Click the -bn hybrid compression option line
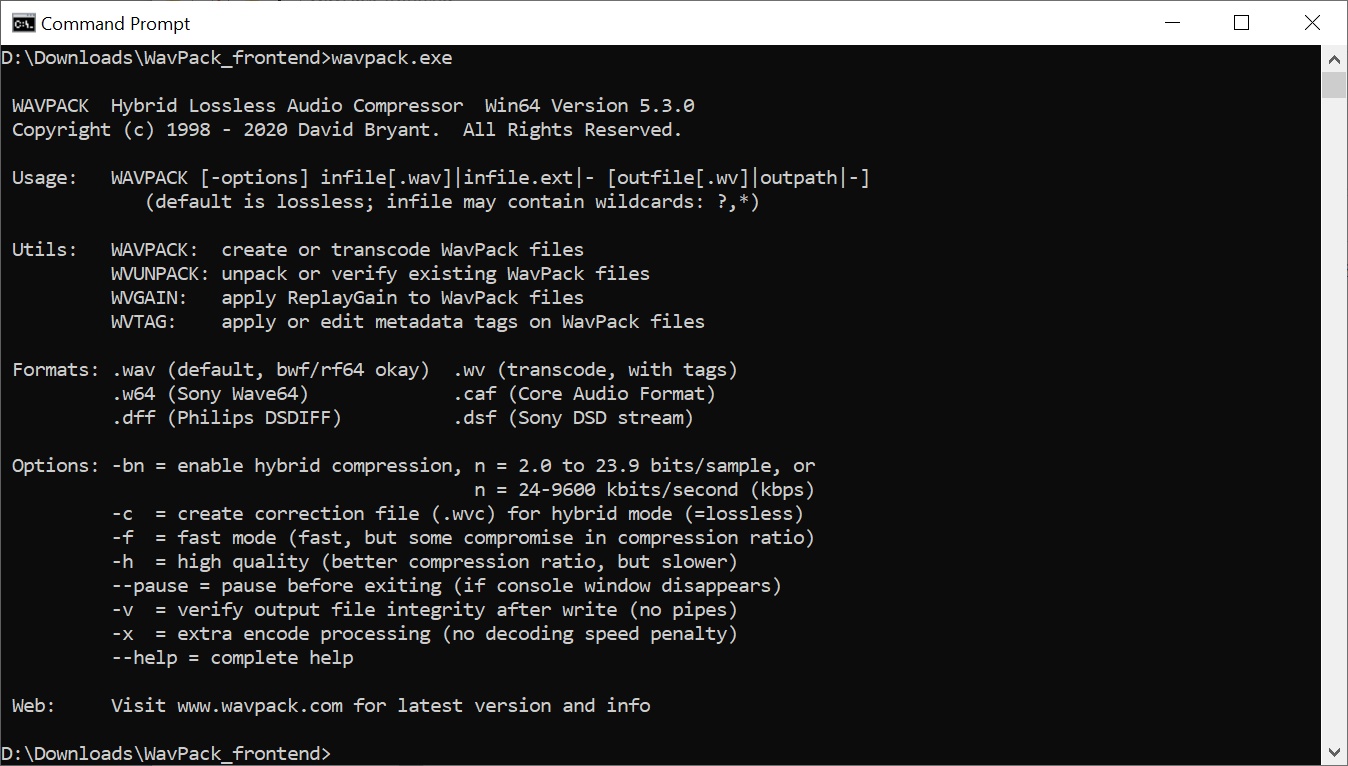 (x=463, y=466)
